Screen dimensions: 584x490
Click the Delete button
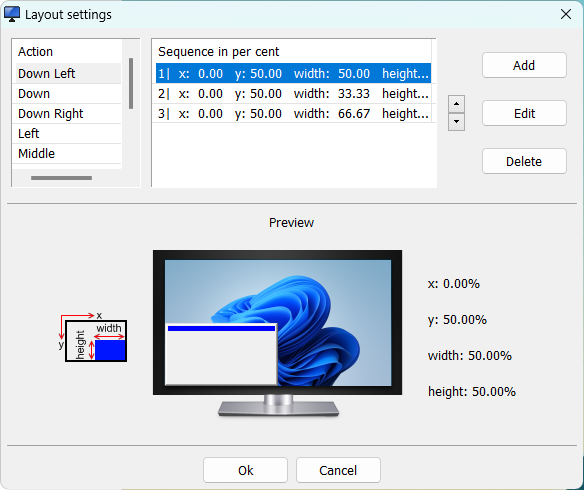524,161
